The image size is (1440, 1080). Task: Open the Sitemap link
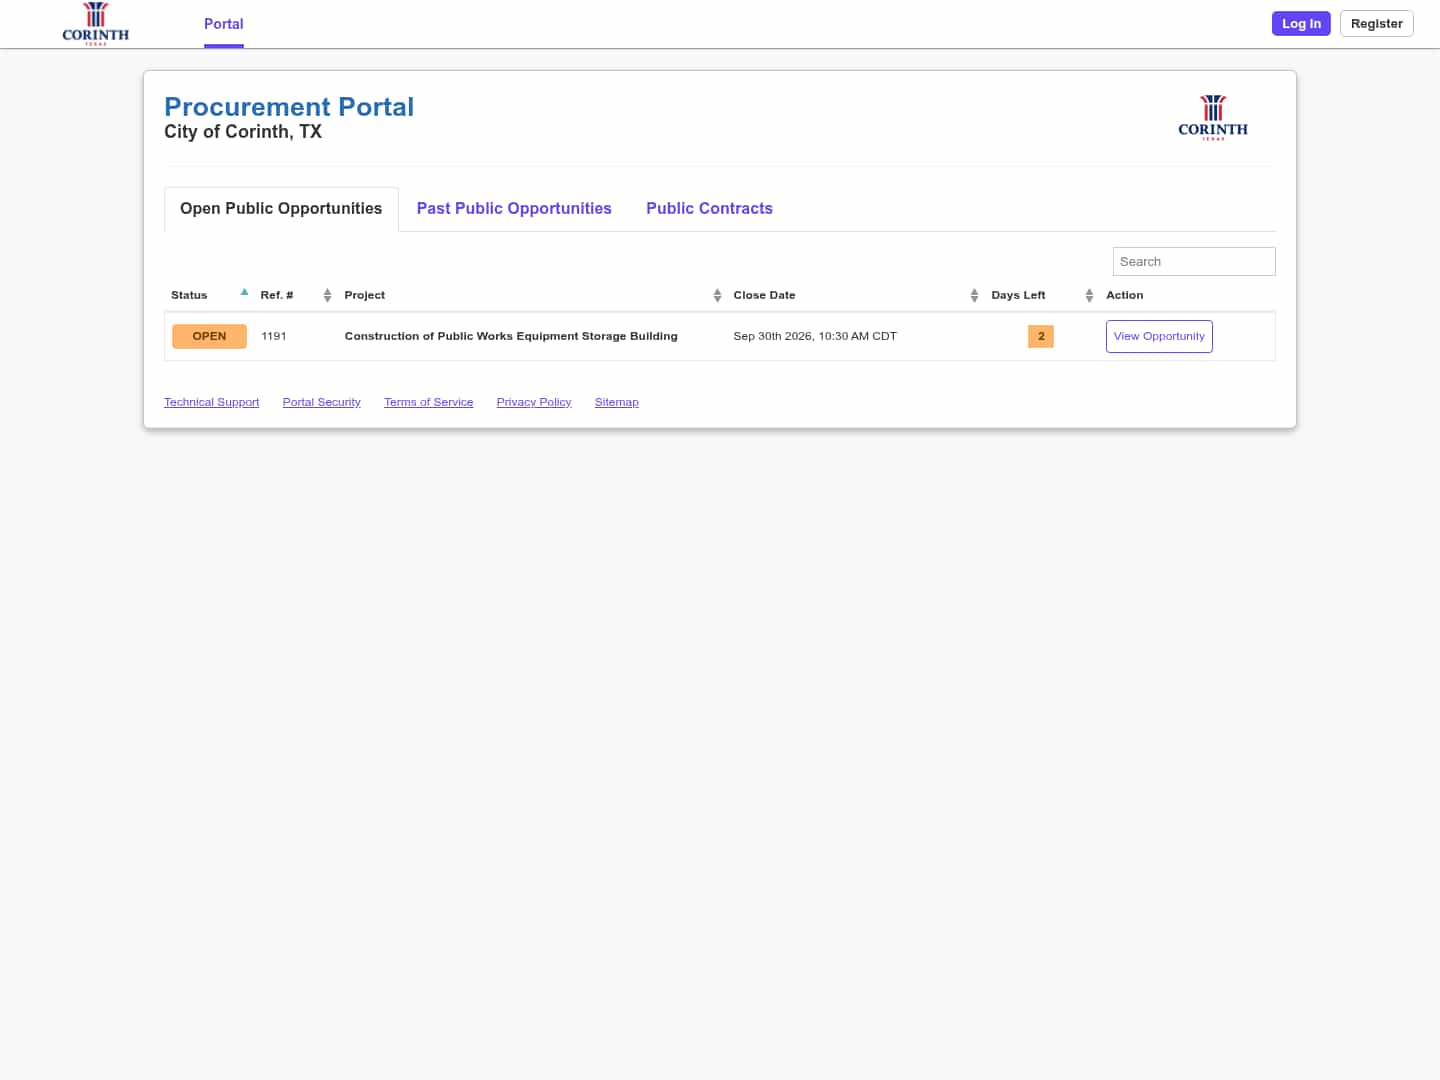(x=616, y=402)
